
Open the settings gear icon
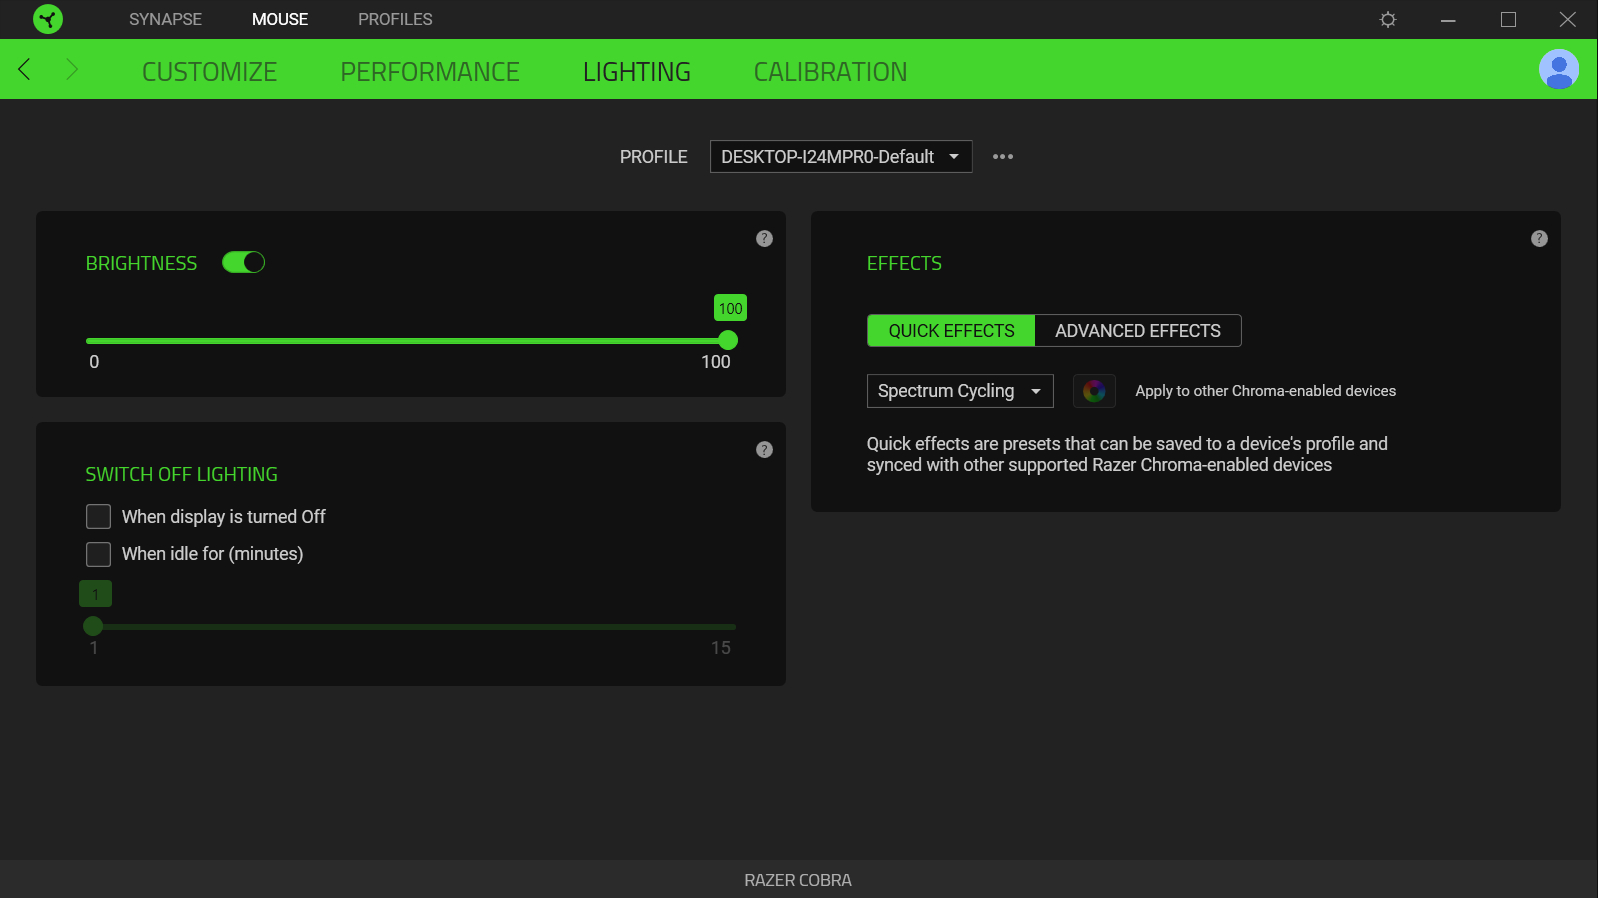1388,19
